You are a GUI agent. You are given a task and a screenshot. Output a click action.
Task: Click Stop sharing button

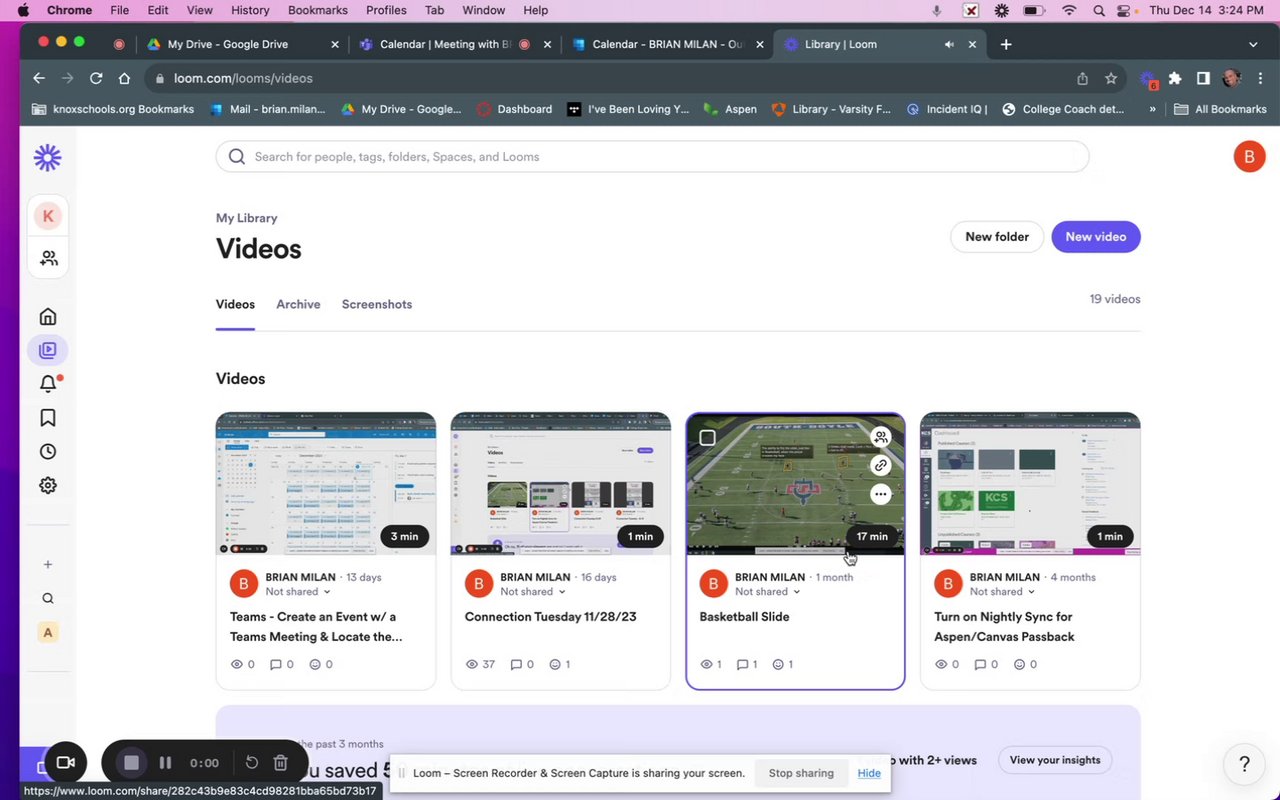(x=801, y=773)
